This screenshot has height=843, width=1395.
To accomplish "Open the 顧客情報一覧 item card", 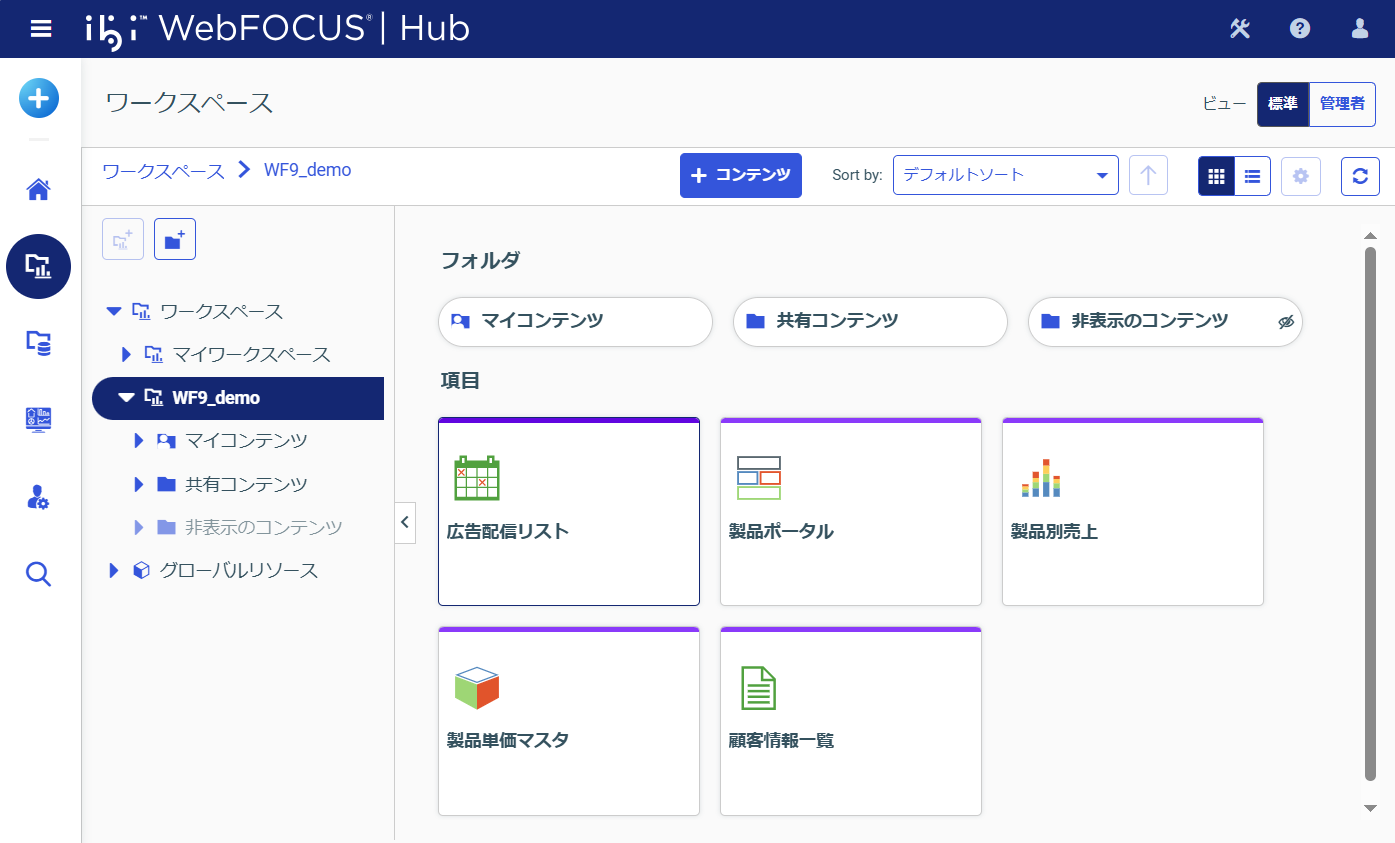I will 851,721.
